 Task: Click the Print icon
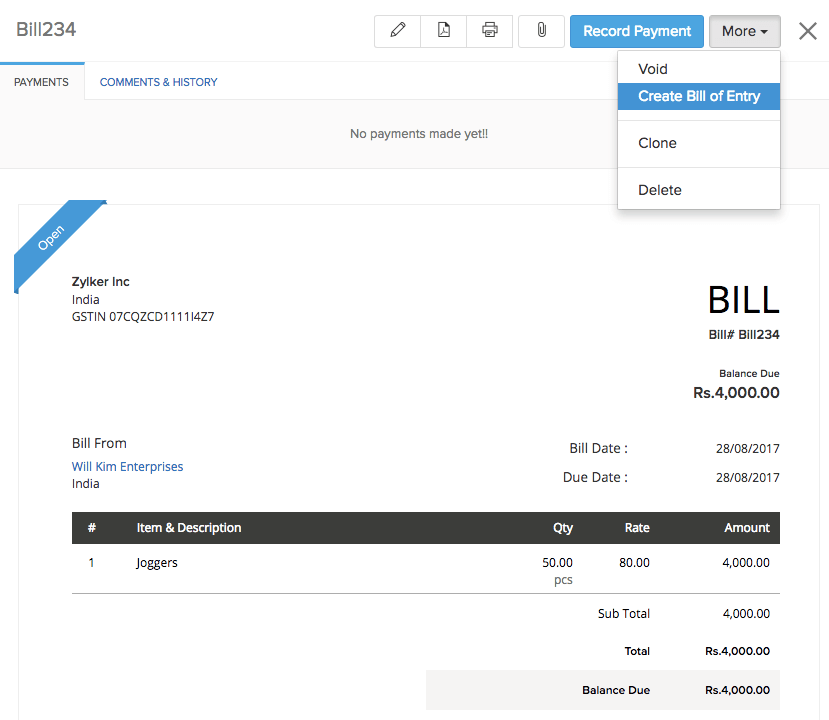tap(489, 31)
